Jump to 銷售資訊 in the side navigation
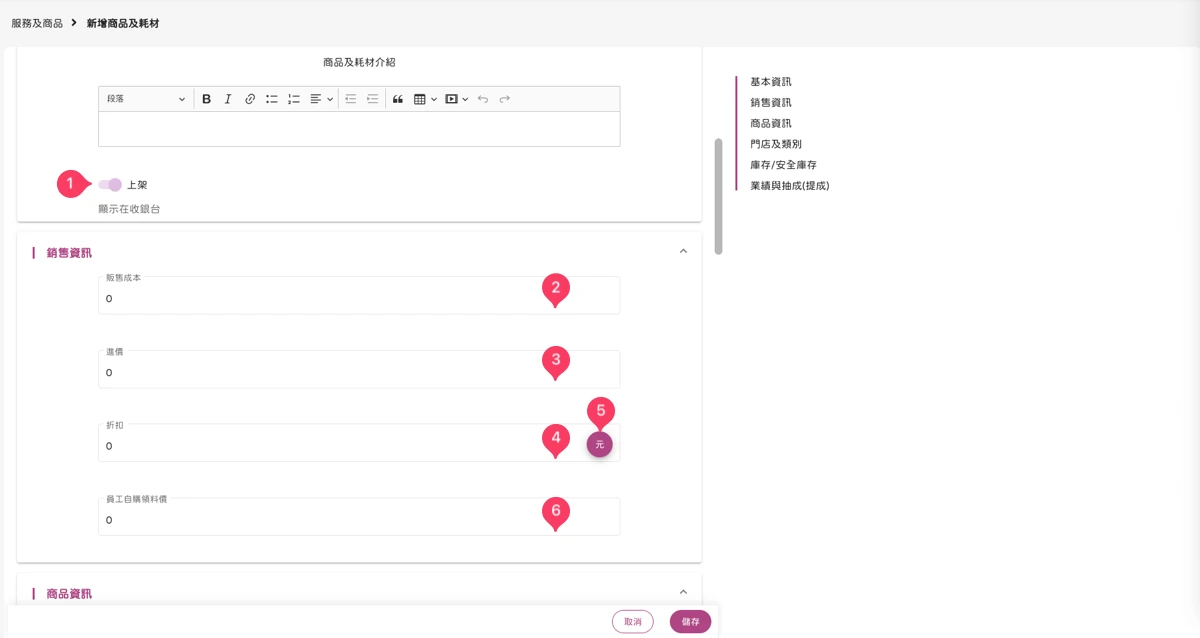The width and height of the screenshot is (1200, 638). tap(771, 103)
